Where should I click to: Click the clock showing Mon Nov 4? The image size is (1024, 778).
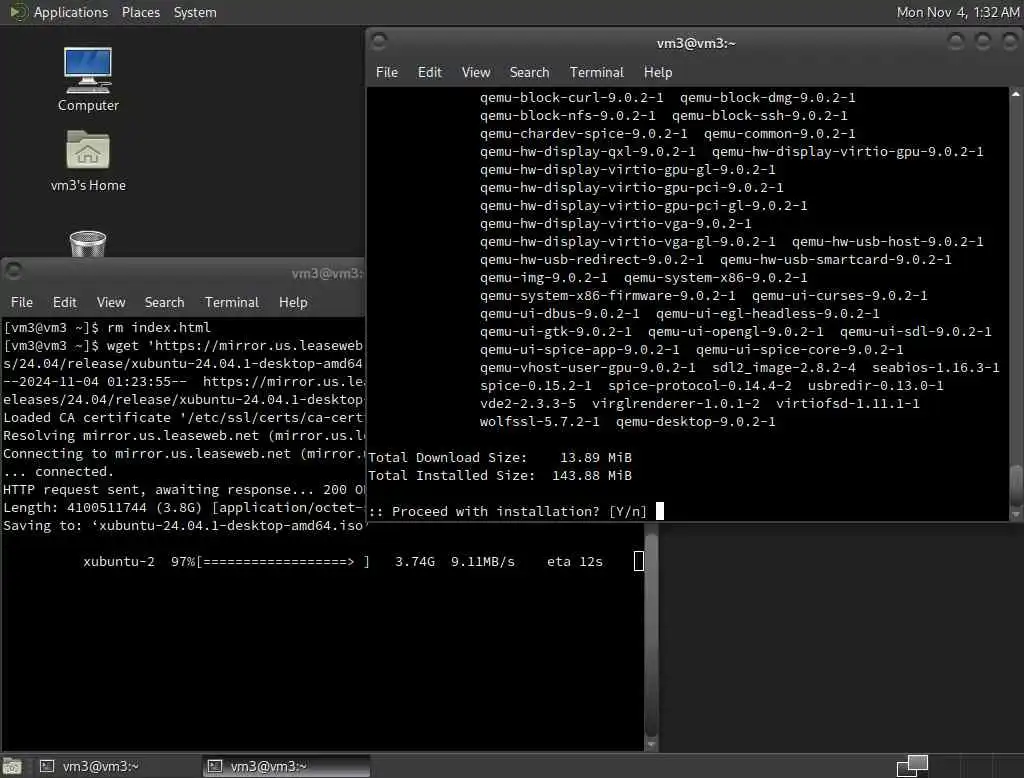957,12
